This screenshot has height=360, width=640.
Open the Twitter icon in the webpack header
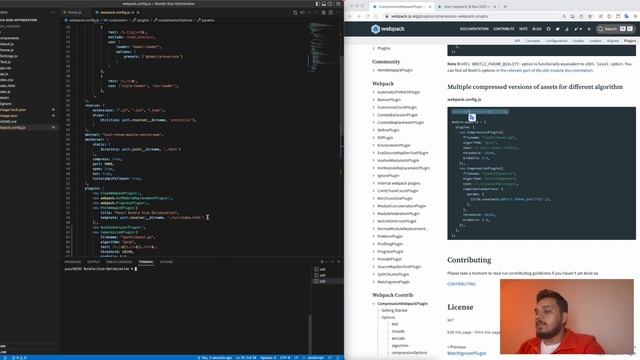(x=558, y=29)
